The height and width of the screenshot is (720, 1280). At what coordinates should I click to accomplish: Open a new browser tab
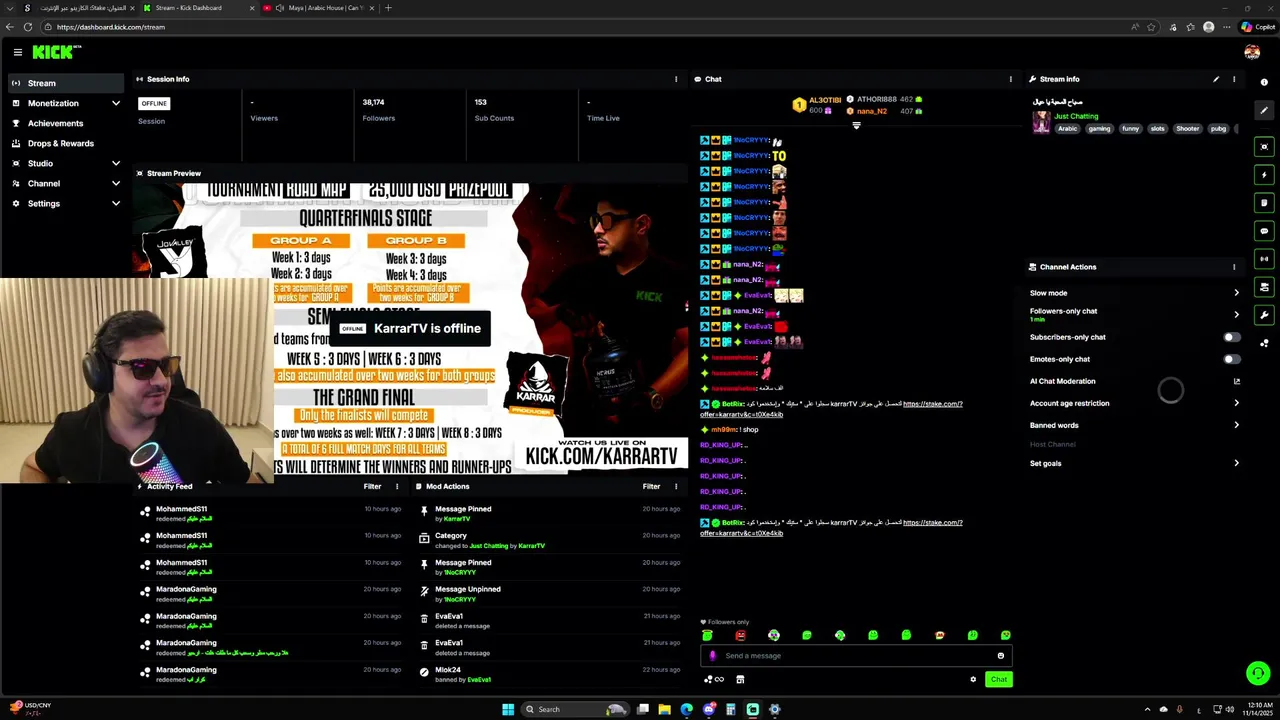[x=388, y=8]
